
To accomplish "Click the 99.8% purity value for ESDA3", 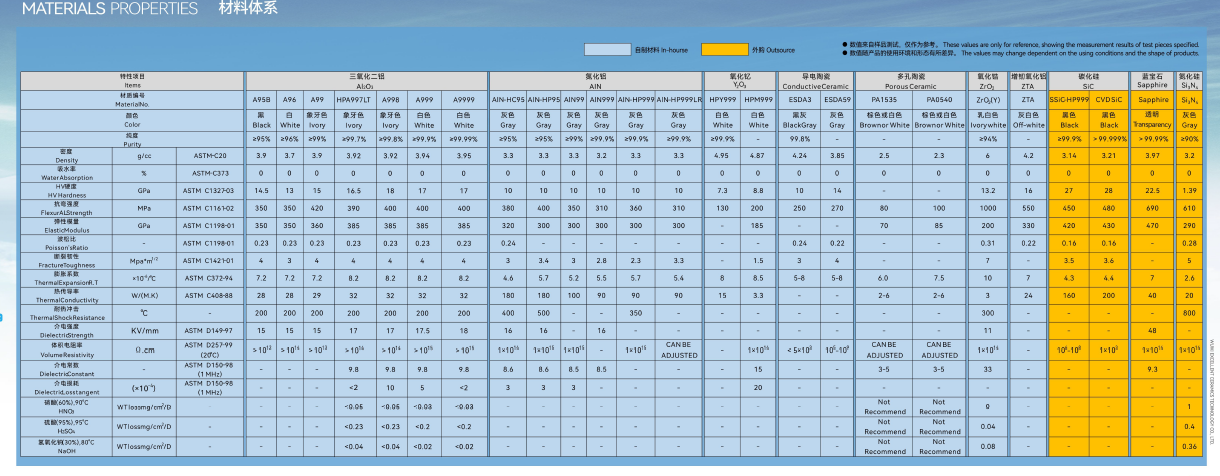I will click(x=800, y=138).
